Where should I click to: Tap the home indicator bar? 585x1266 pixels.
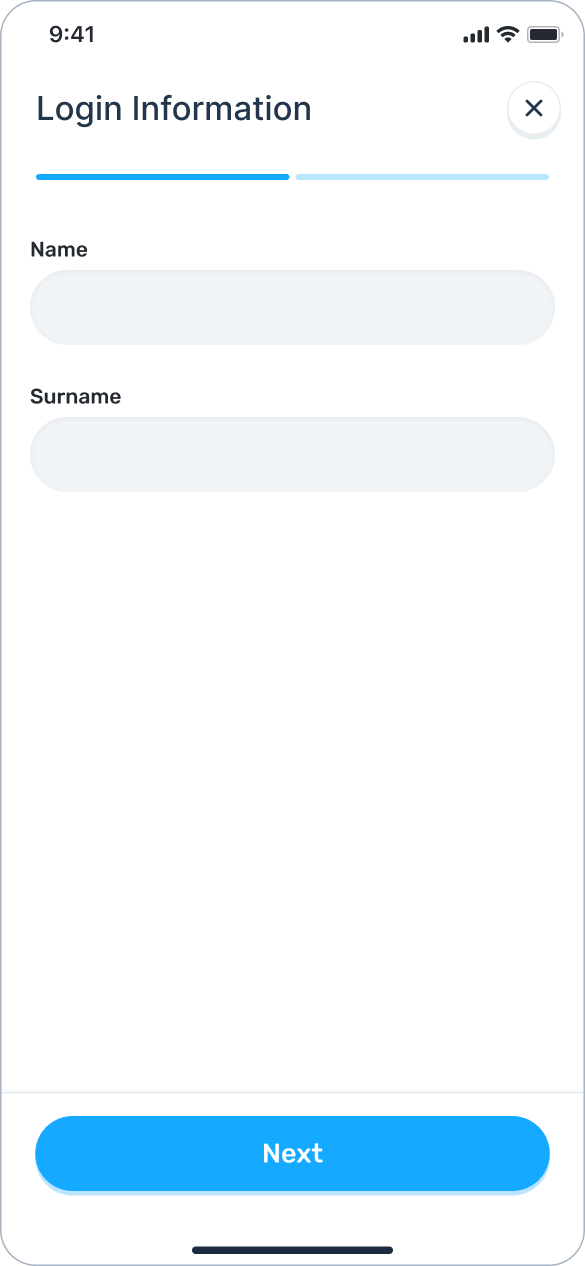pyautogui.click(x=292, y=1250)
